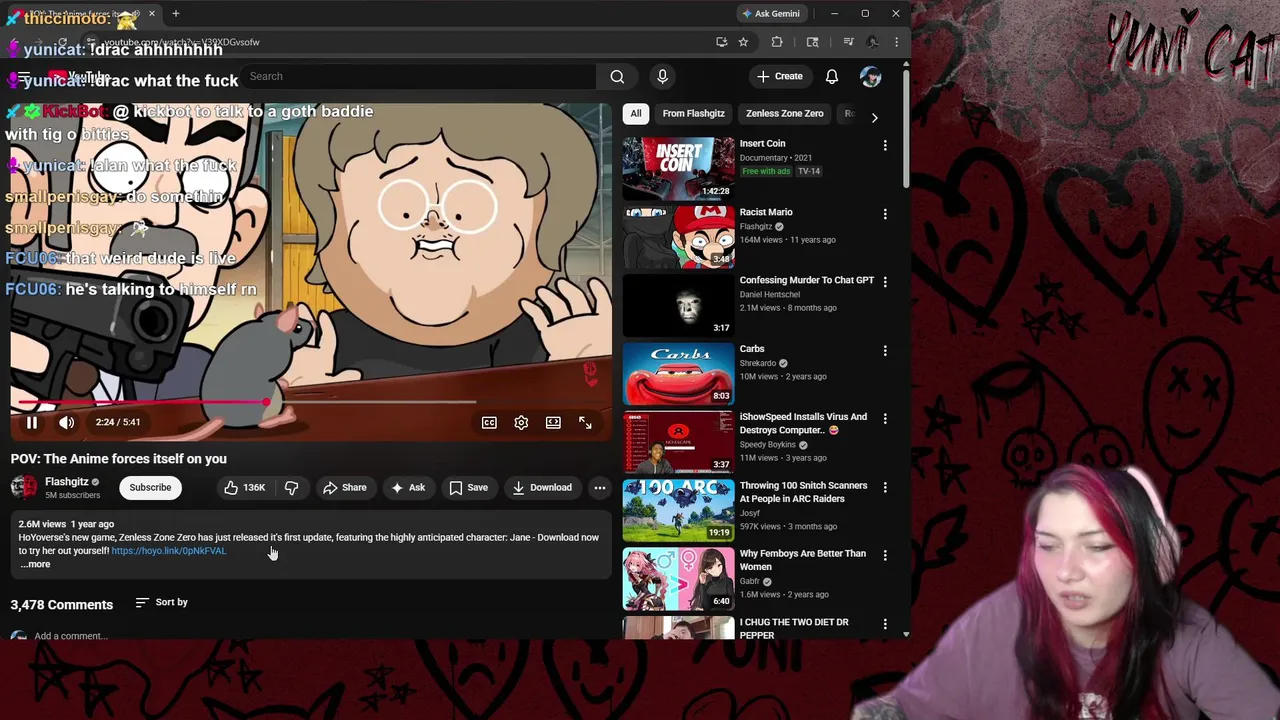Select the Zenless Zone Zero chip
Screen dimensions: 1280x720
784,114
